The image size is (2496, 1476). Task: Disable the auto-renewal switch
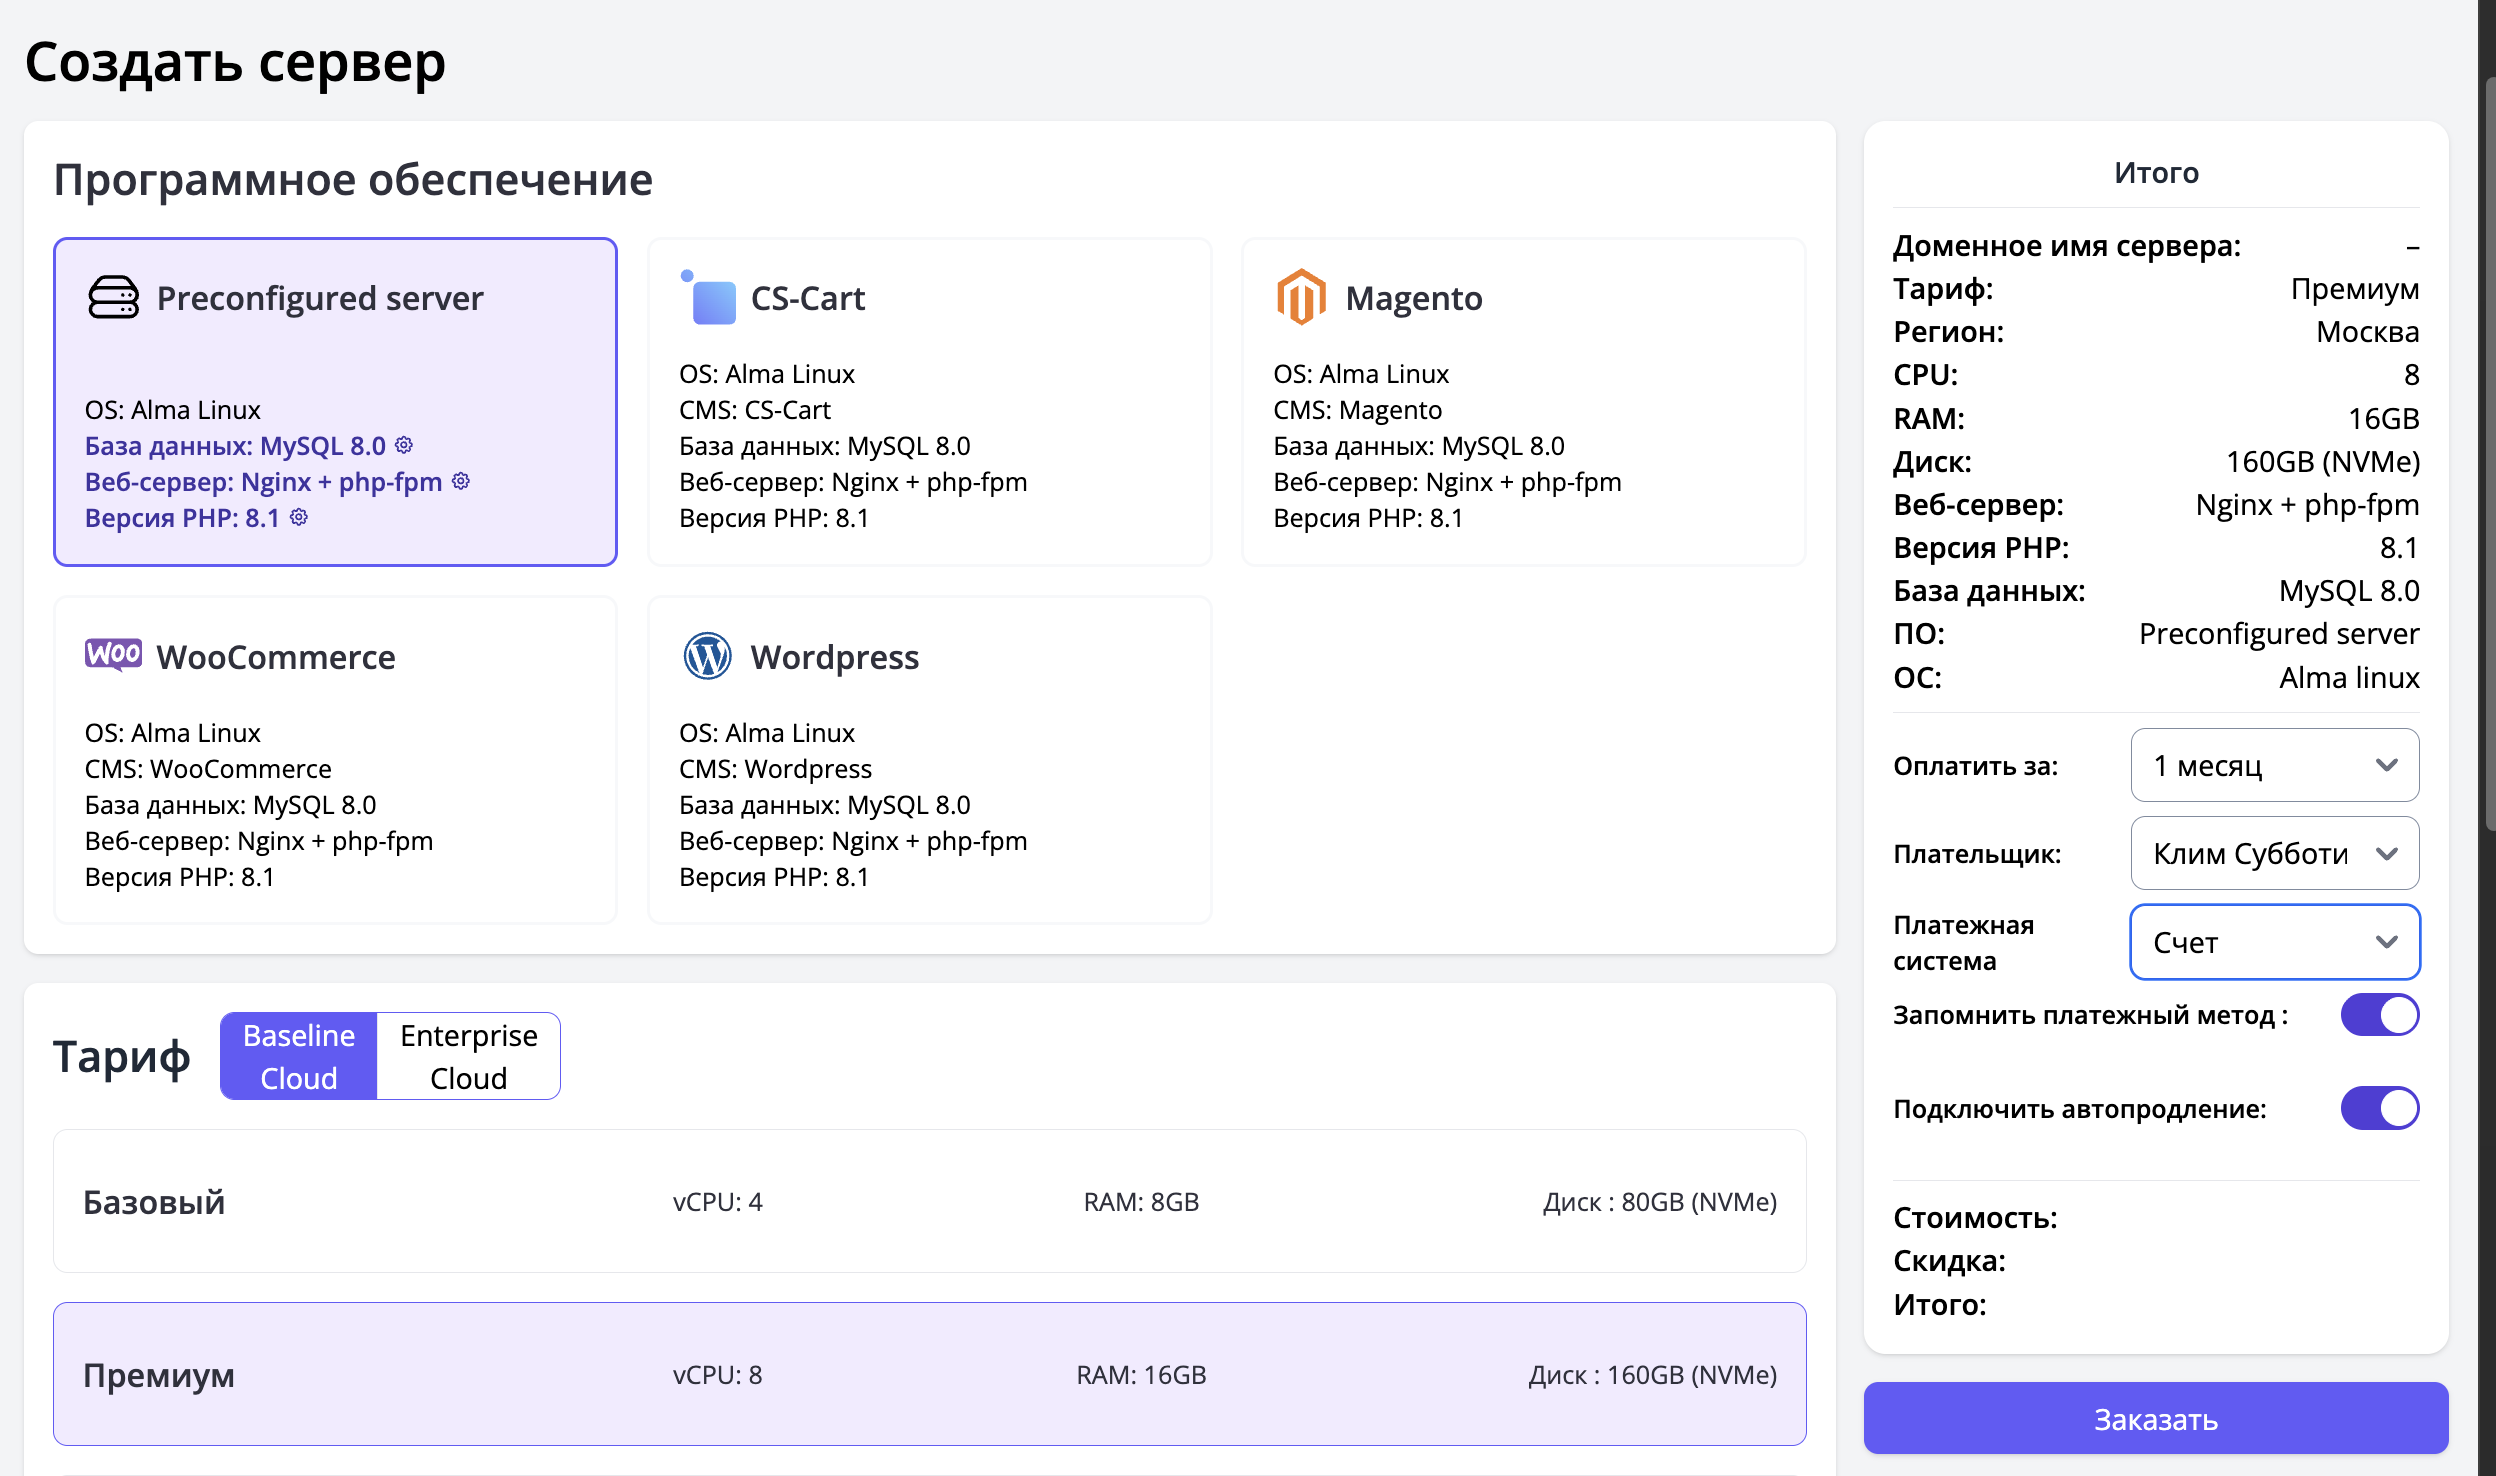(2379, 1108)
